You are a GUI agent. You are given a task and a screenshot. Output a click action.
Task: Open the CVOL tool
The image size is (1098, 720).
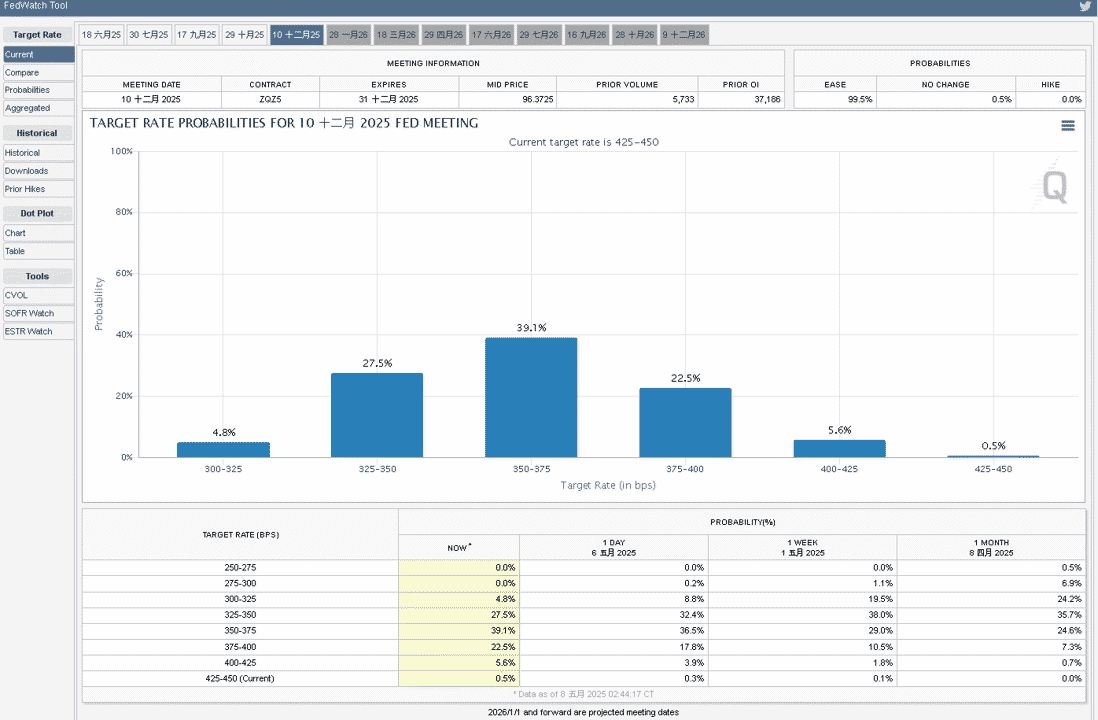[39, 296]
